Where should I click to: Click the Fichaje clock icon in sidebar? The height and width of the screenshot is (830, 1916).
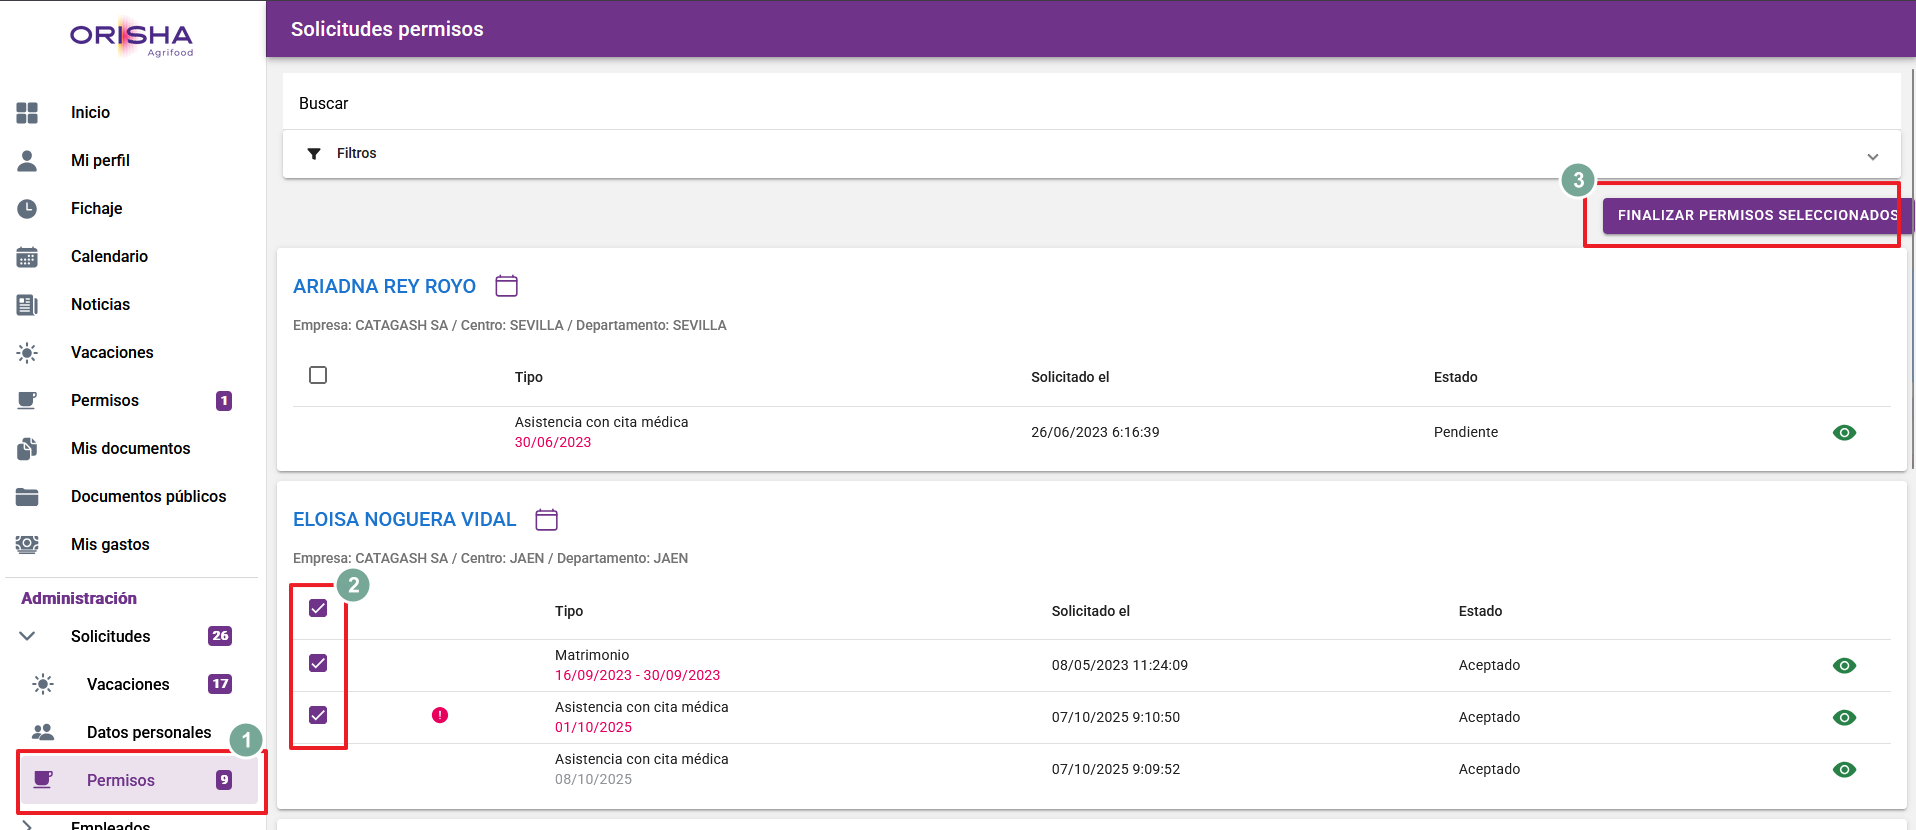point(27,208)
